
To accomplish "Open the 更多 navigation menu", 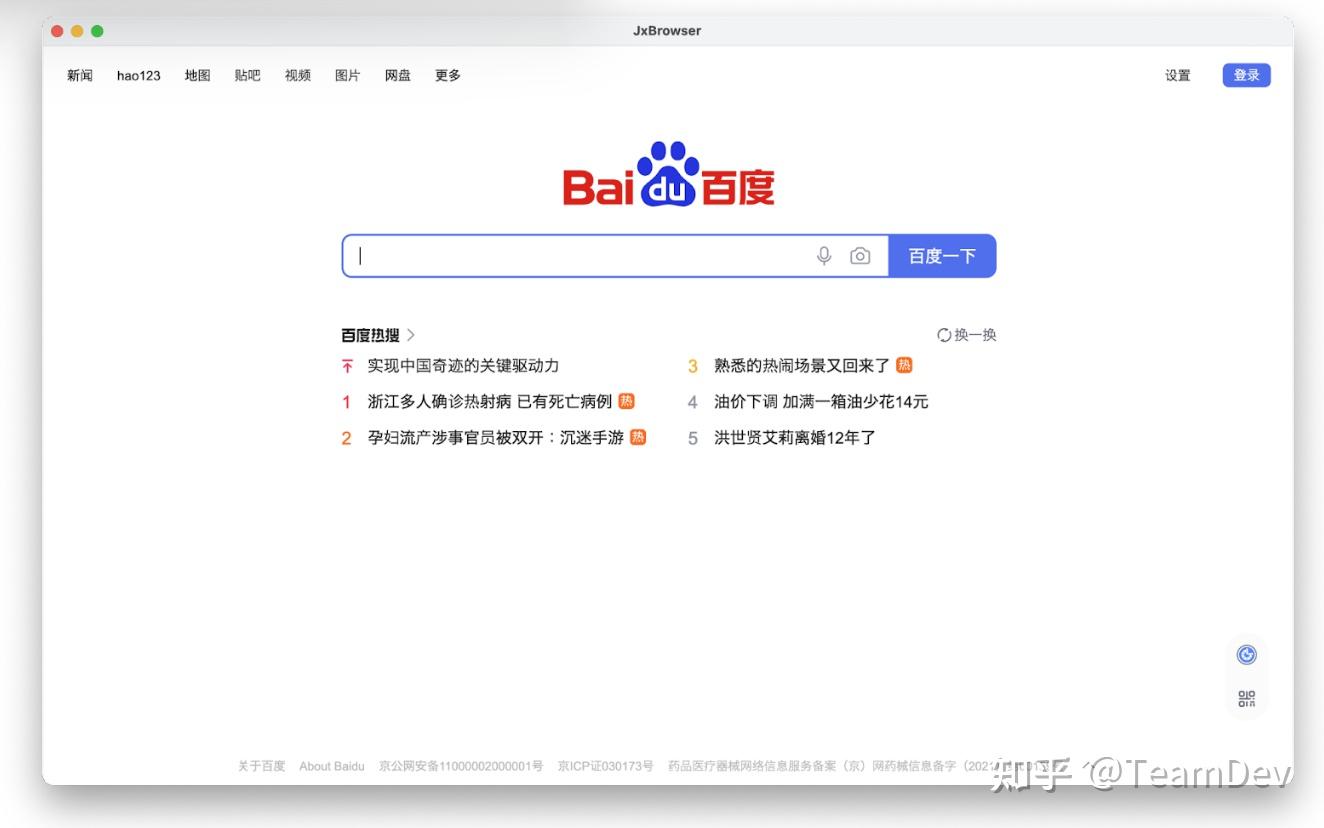I will point(447,75).
